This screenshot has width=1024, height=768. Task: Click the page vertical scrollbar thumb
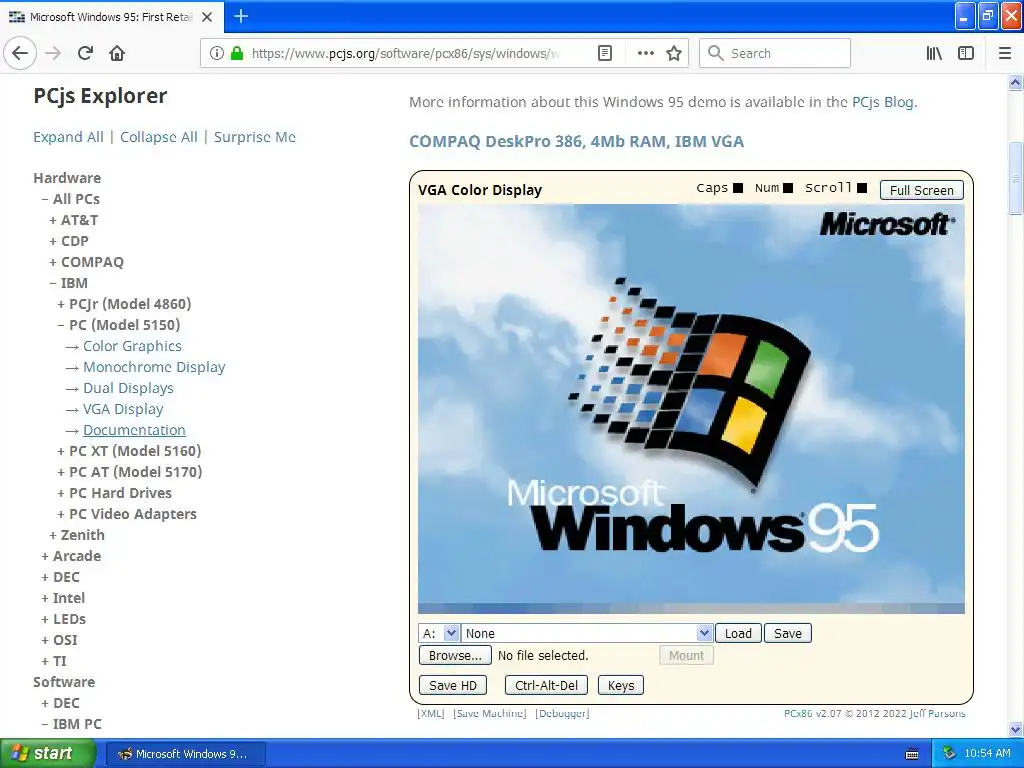1016,178
